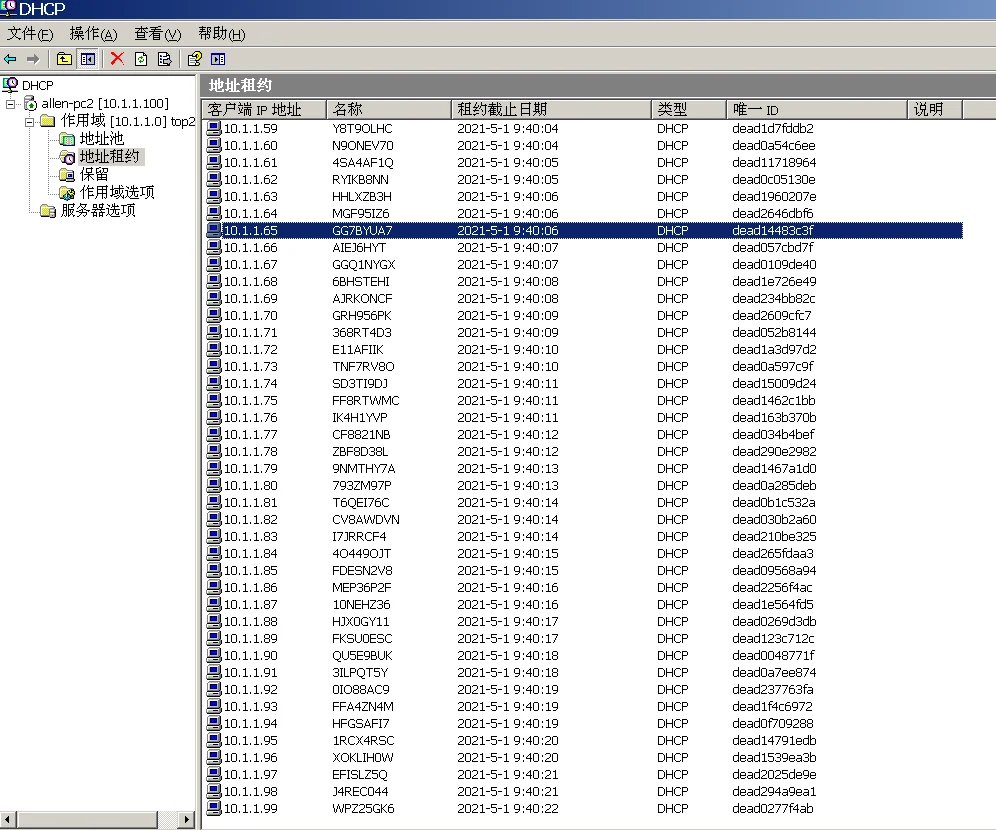996x830 pixels.
Task: Click unique ID dead0277f4ab
Action: pos(772,808)
